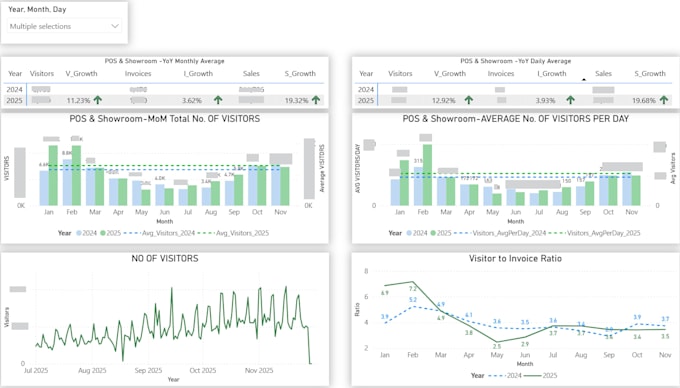Sort Monthly Average table by S_Growth header
The height and width of the screenshot is (388, 680).
[300, 74]
